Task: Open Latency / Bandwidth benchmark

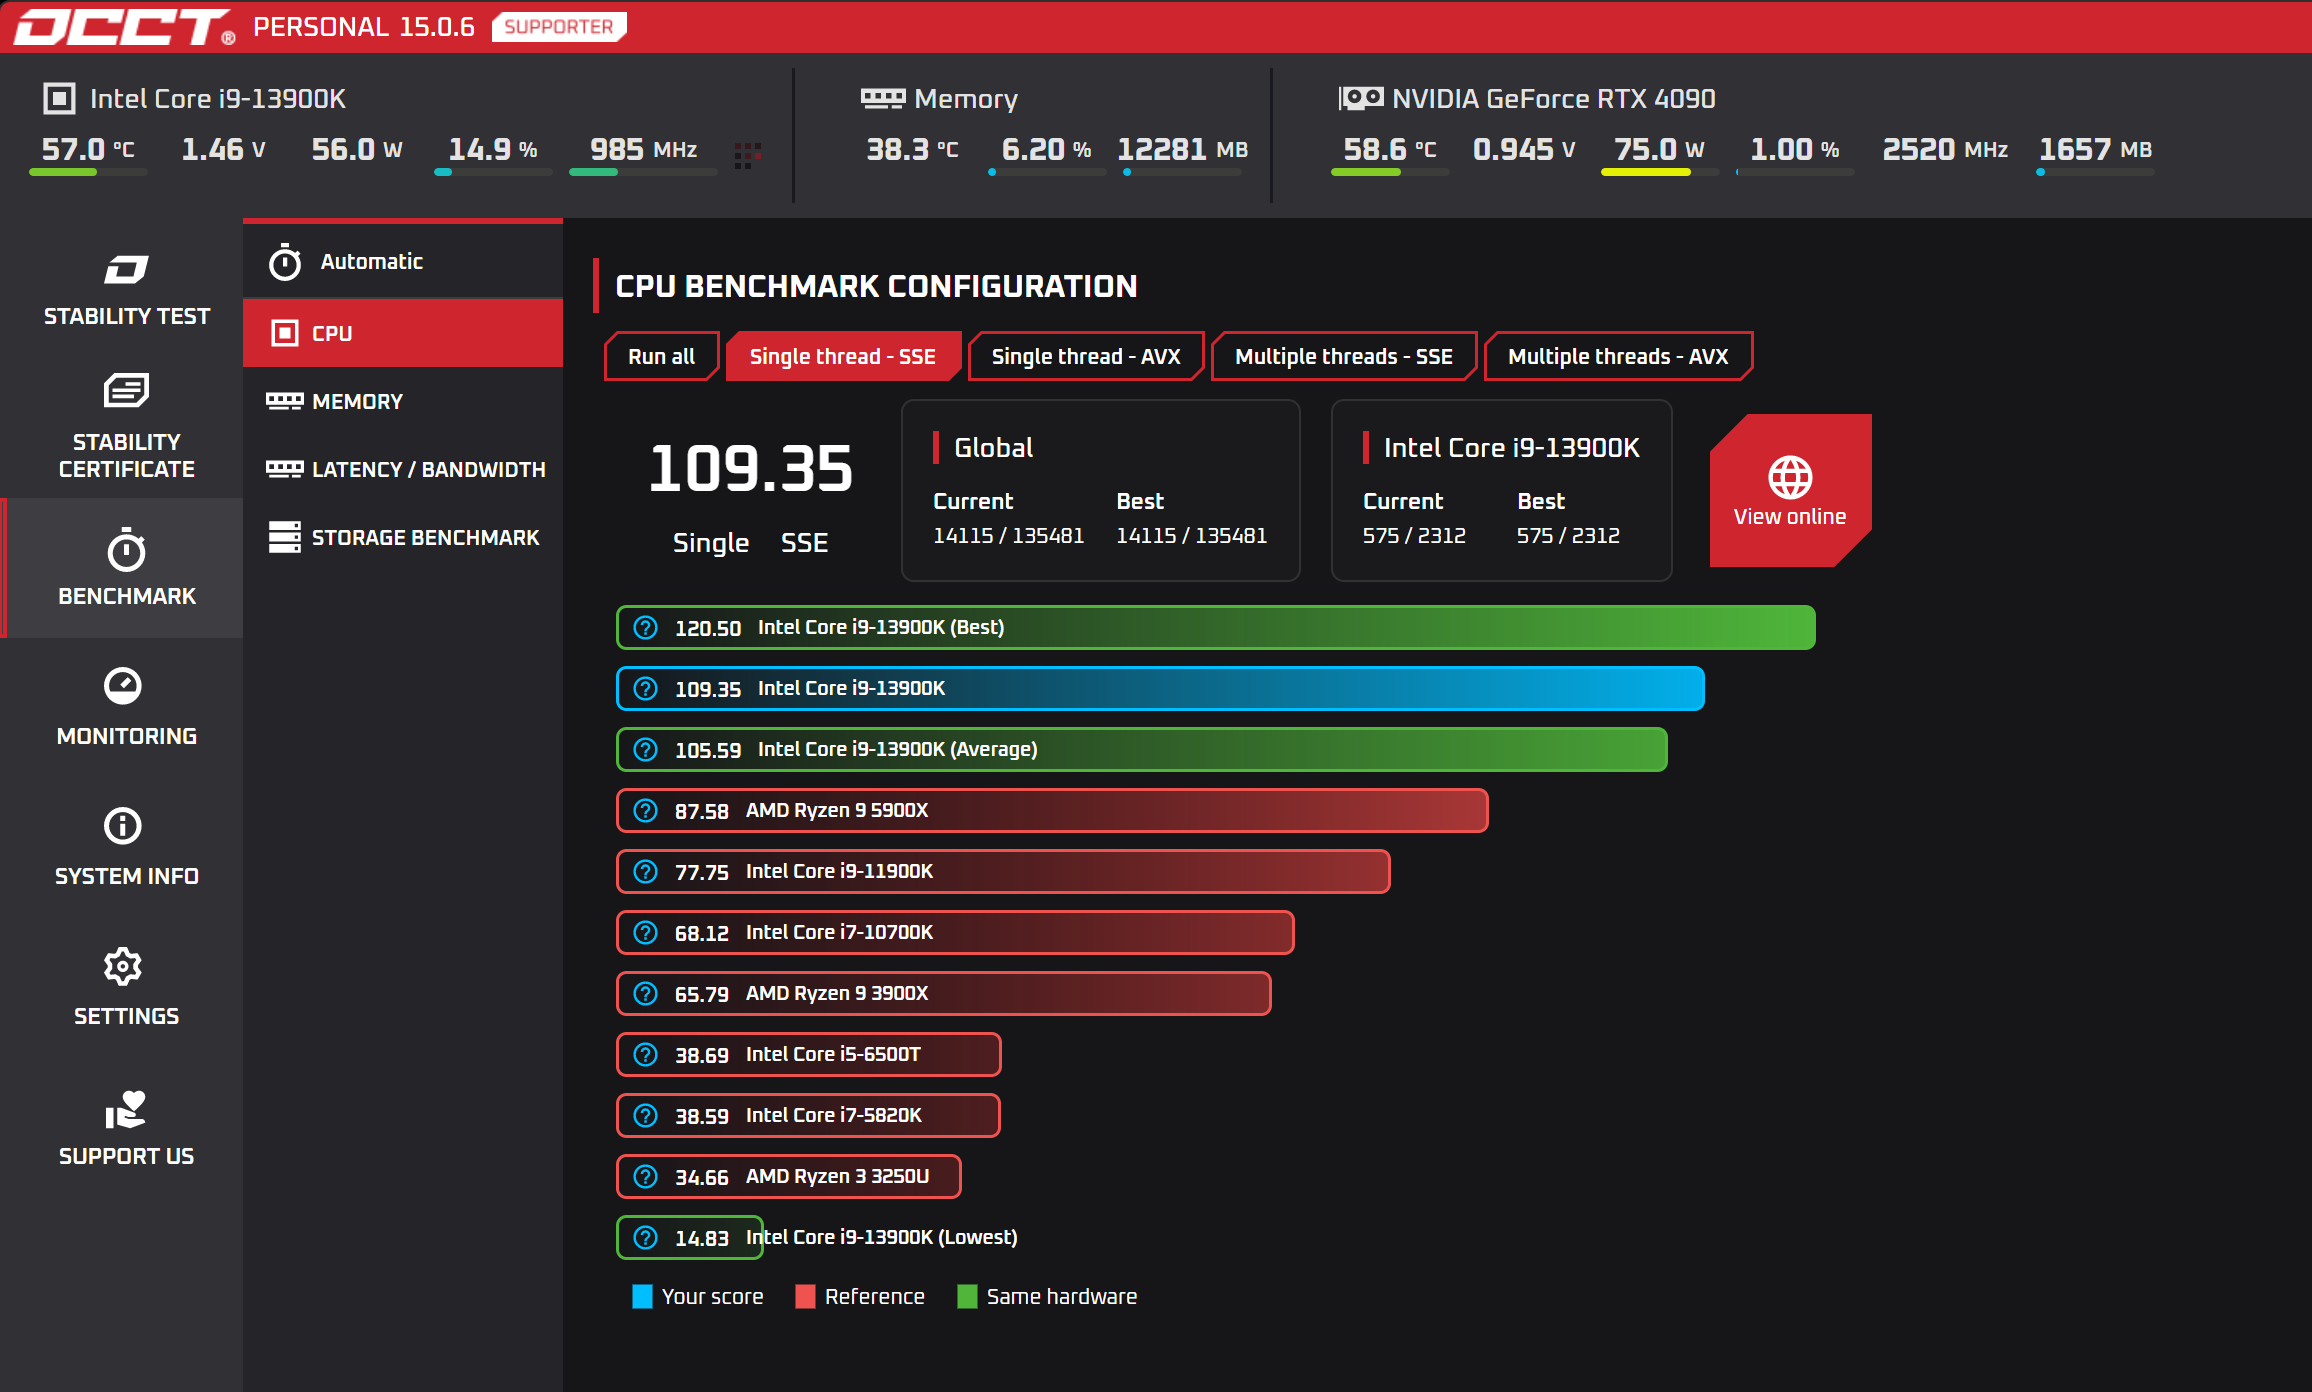Action: 428,470
